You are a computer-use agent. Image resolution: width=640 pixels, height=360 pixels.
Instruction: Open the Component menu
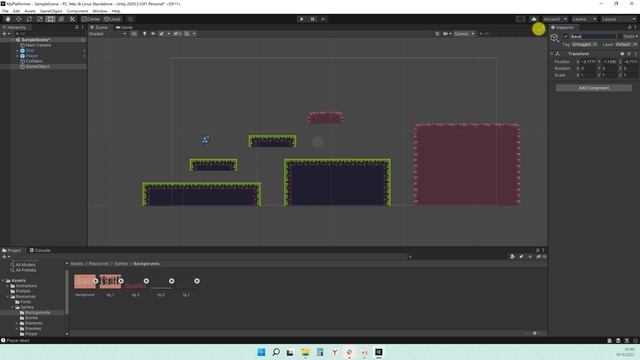coord(77,11)
